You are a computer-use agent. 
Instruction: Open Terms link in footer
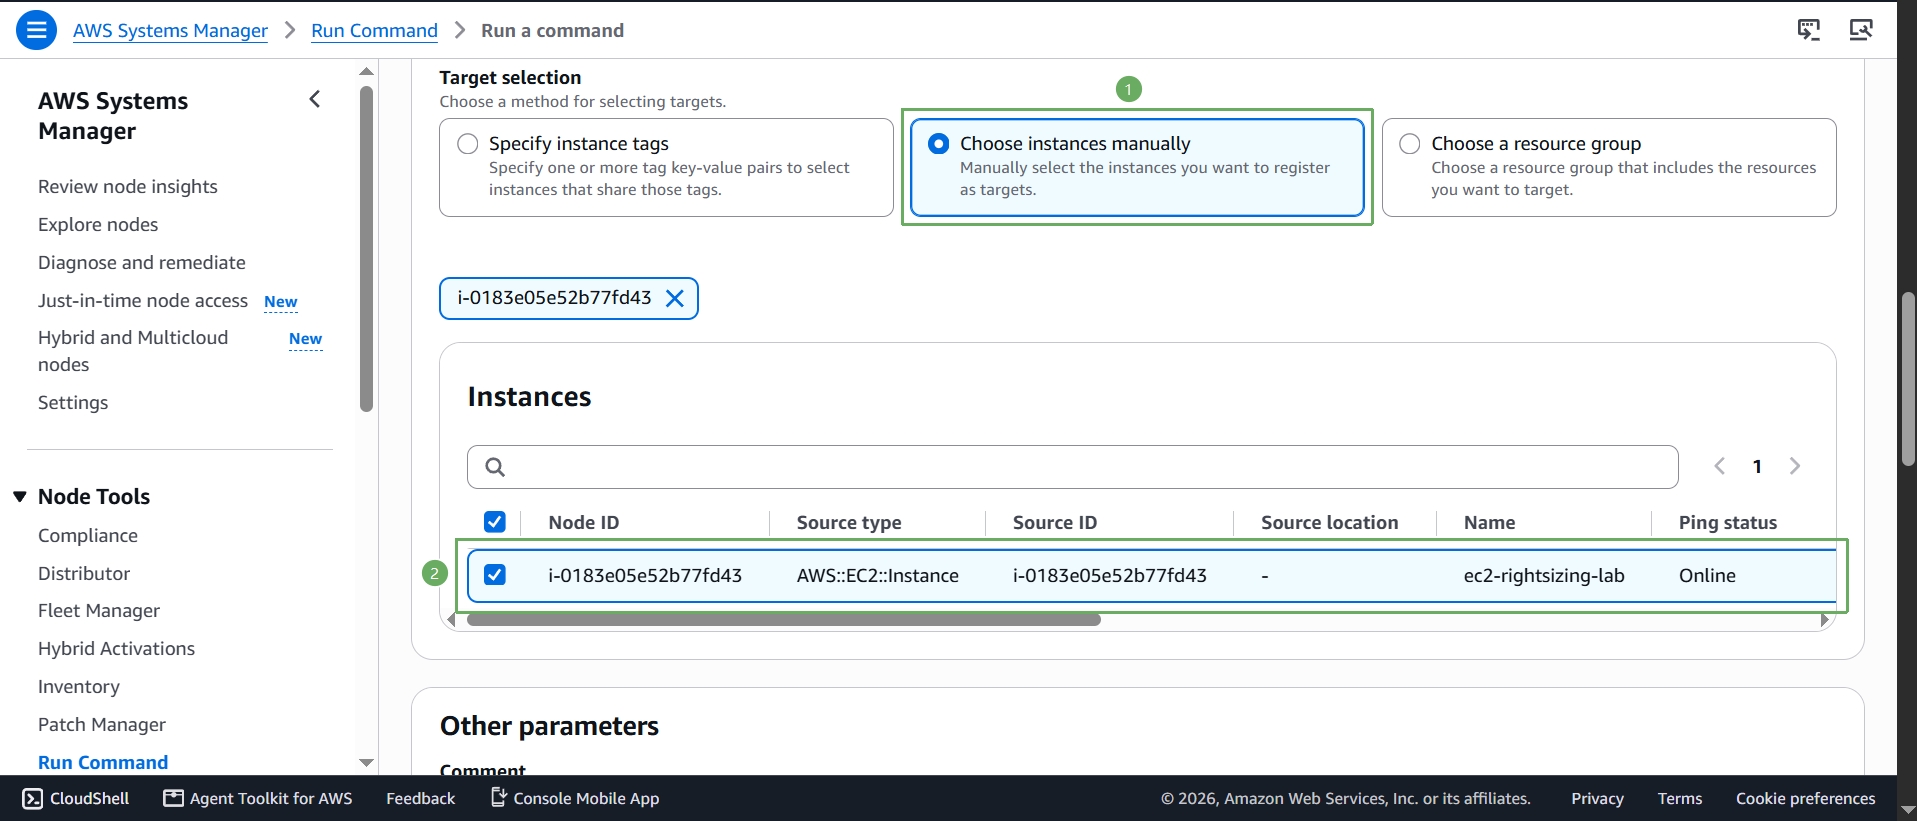click(x=1680, y=798)
